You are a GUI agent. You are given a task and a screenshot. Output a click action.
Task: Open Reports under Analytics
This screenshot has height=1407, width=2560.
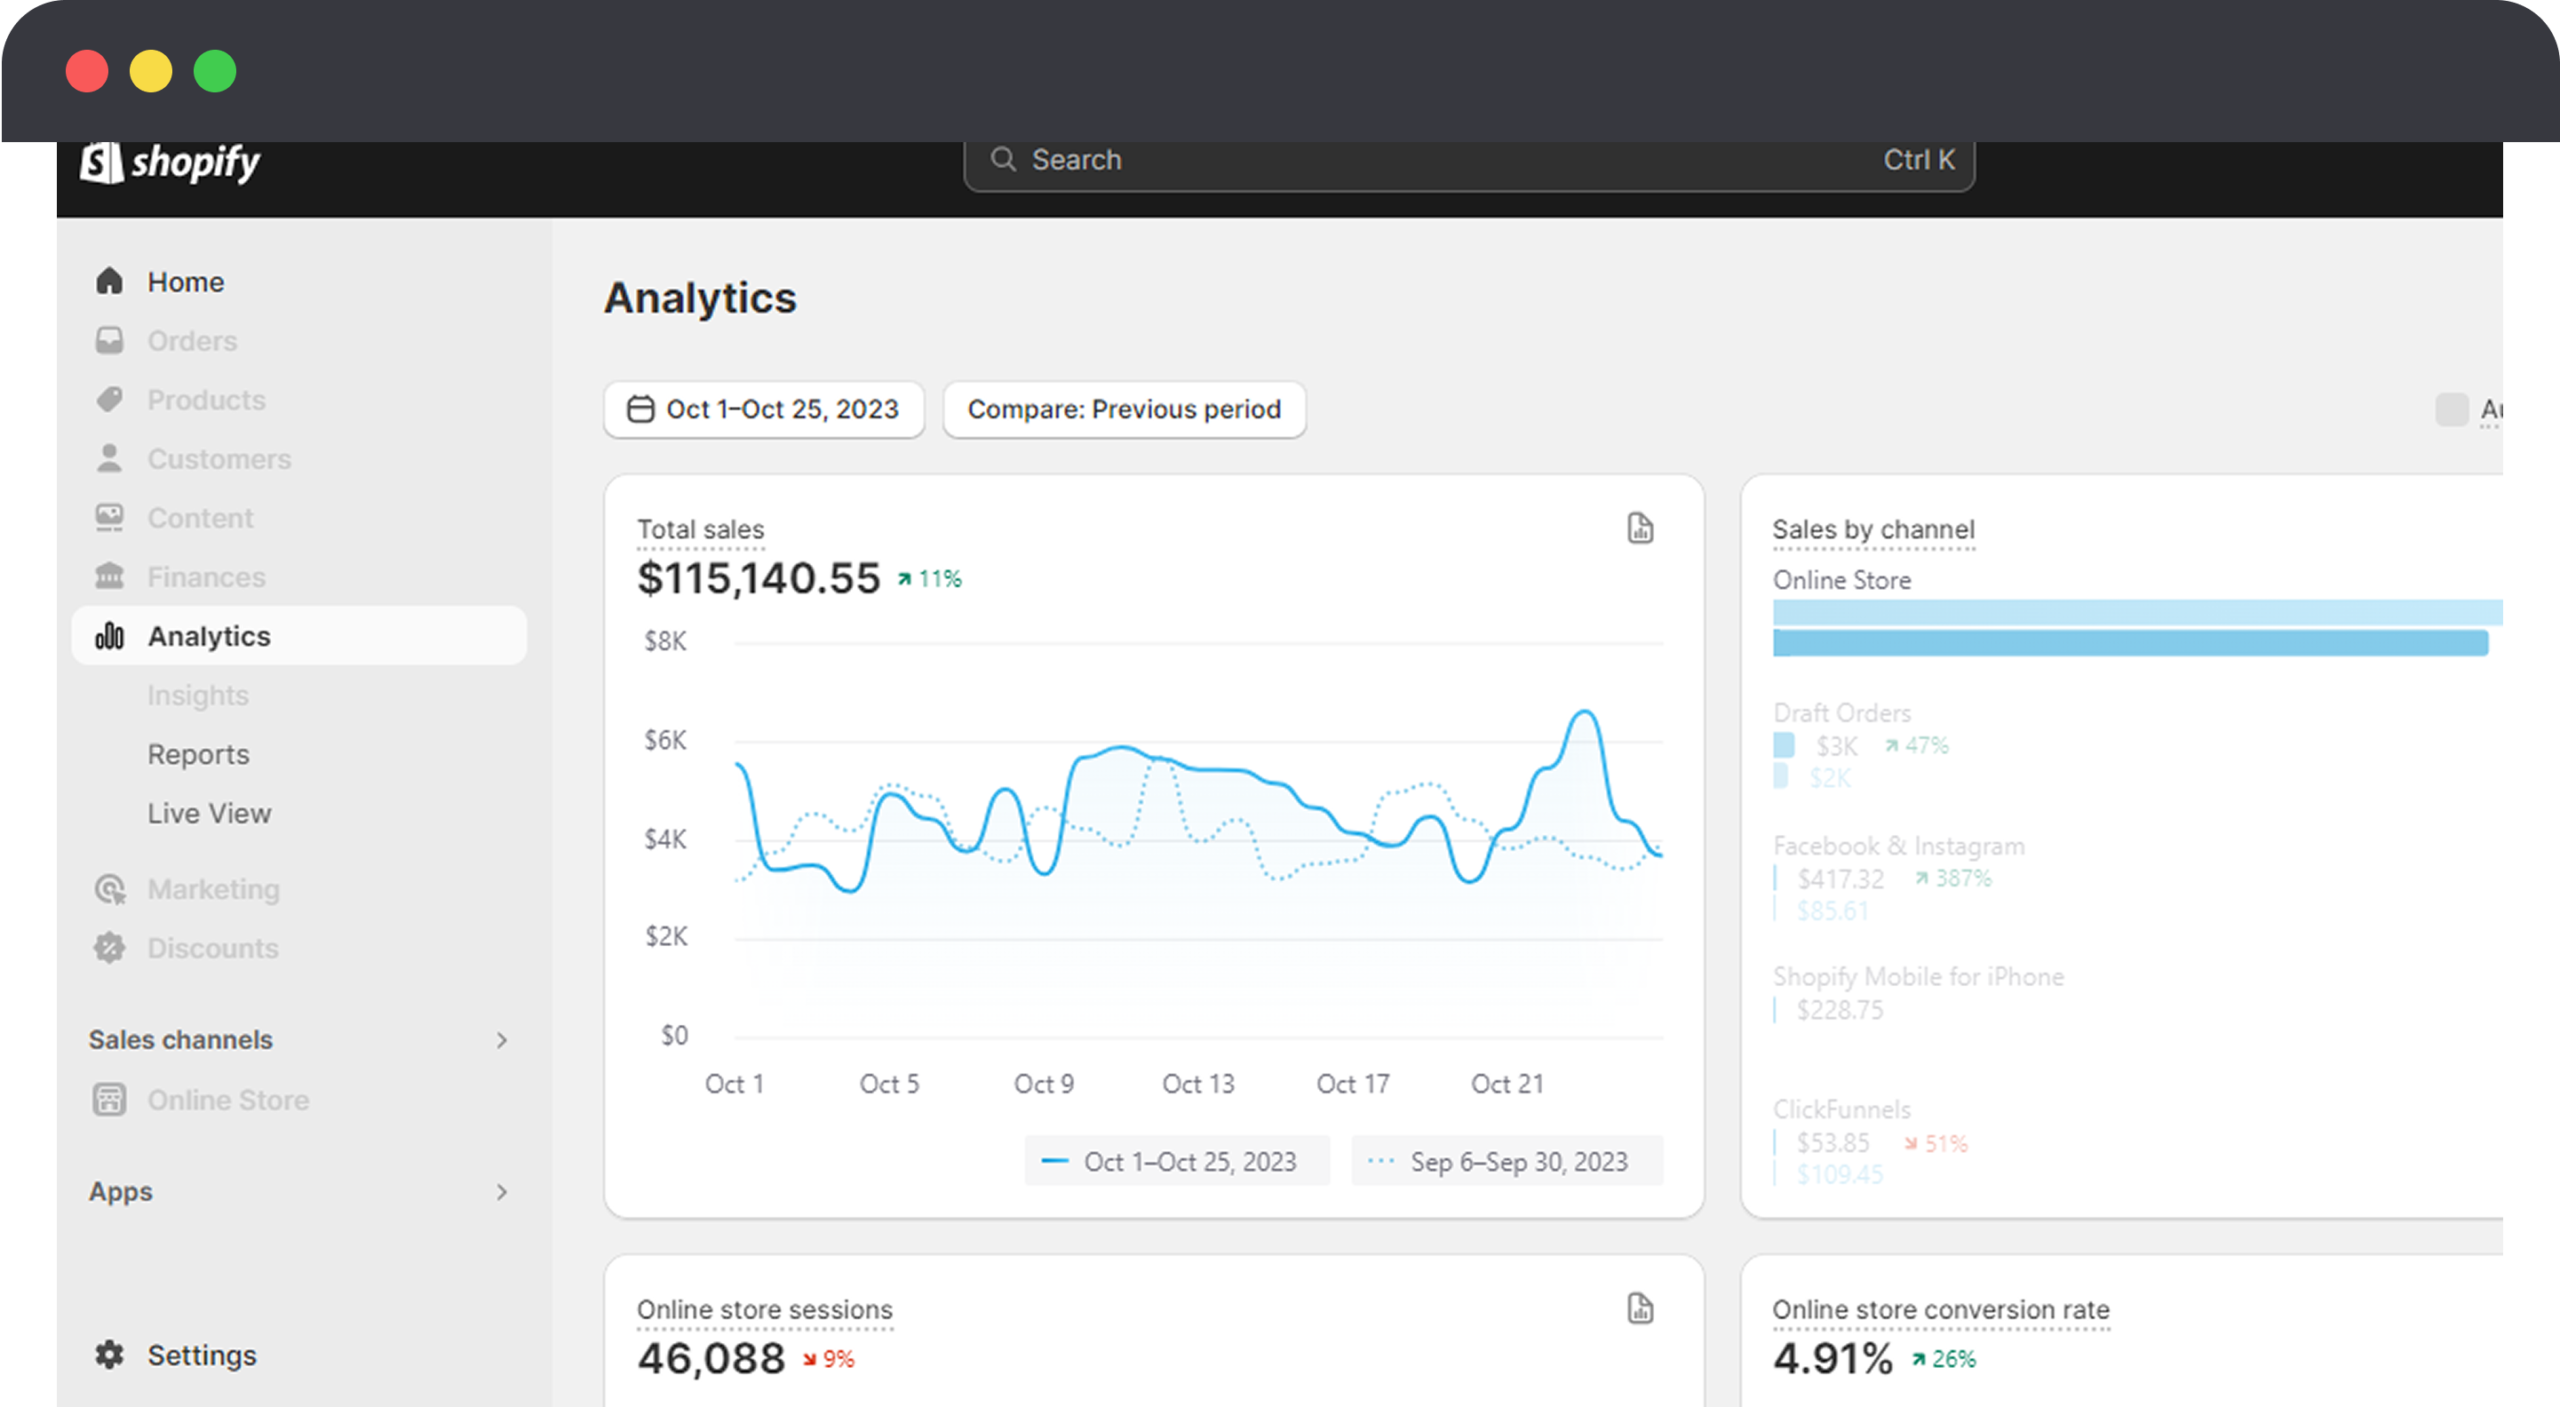198,754
